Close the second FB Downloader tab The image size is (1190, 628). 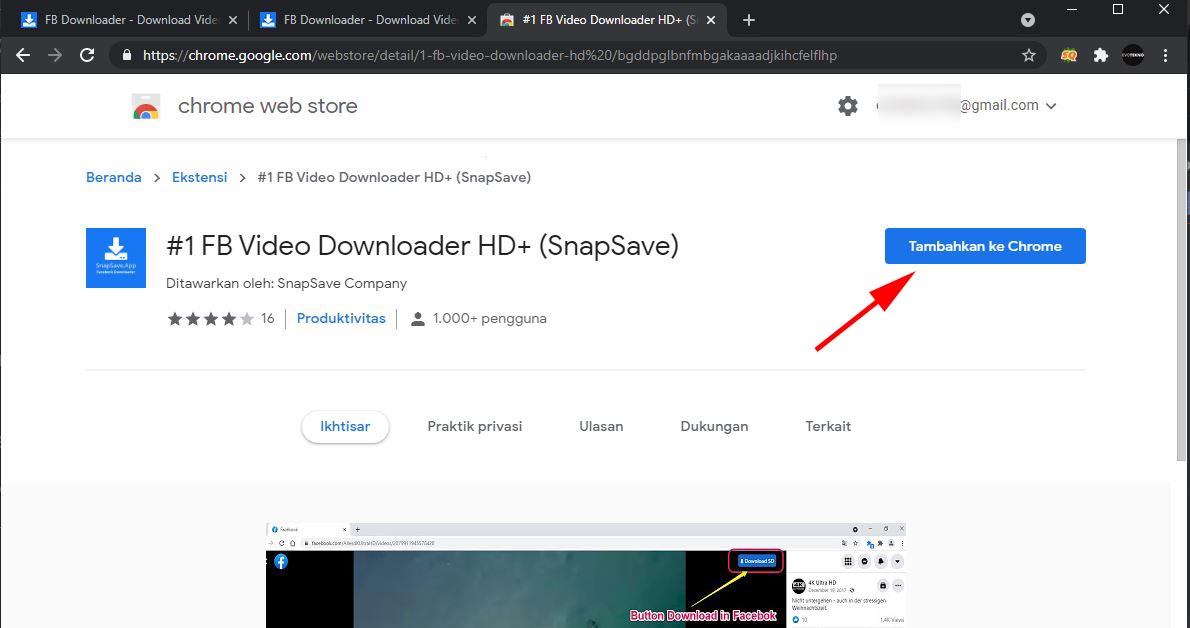point(471,21)
